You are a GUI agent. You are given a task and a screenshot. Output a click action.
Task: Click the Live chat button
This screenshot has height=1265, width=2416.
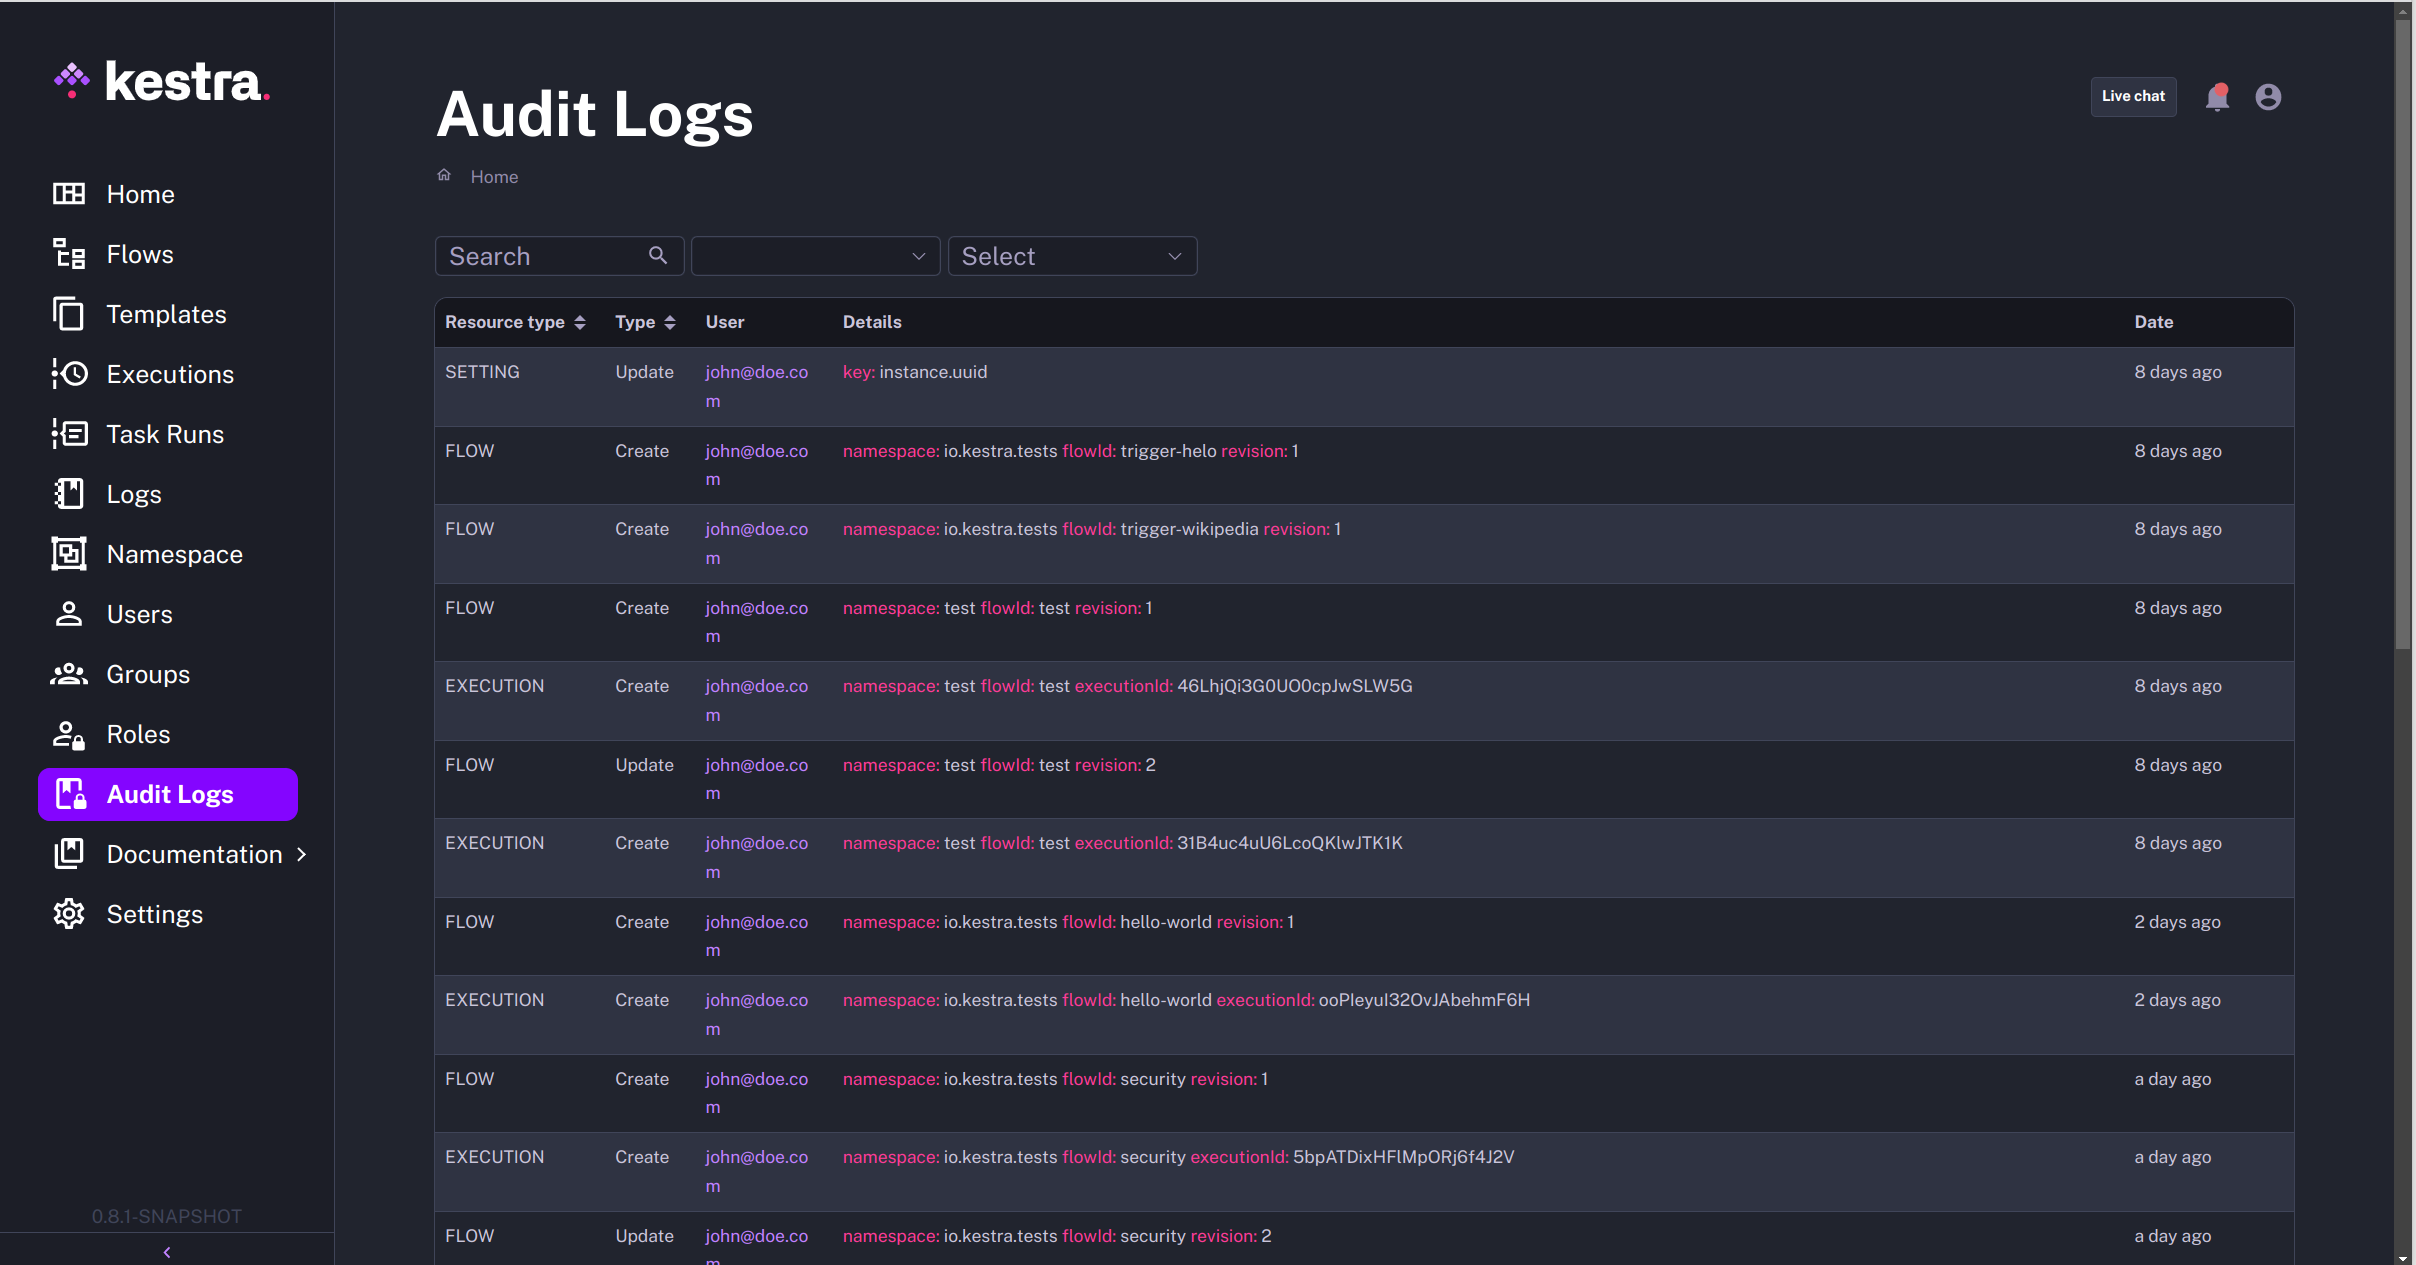pos(2132,97)
